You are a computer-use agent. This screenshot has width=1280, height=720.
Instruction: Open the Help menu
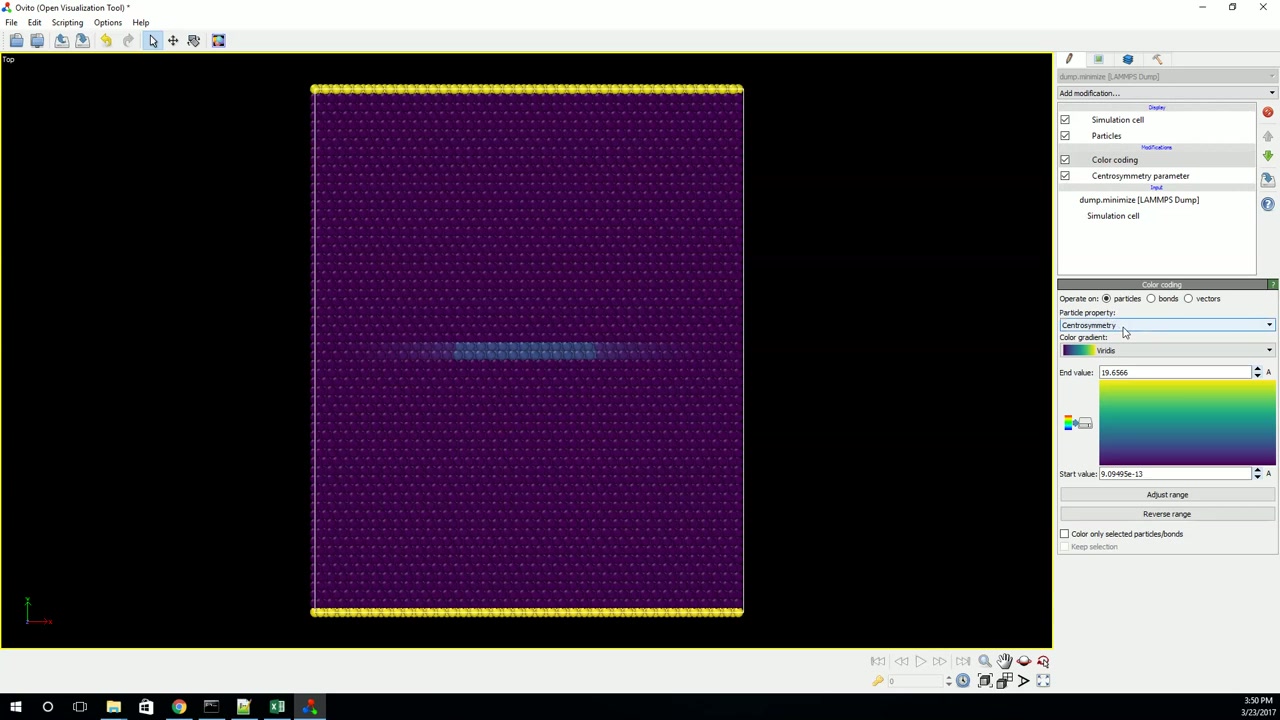tap(140, 22)
